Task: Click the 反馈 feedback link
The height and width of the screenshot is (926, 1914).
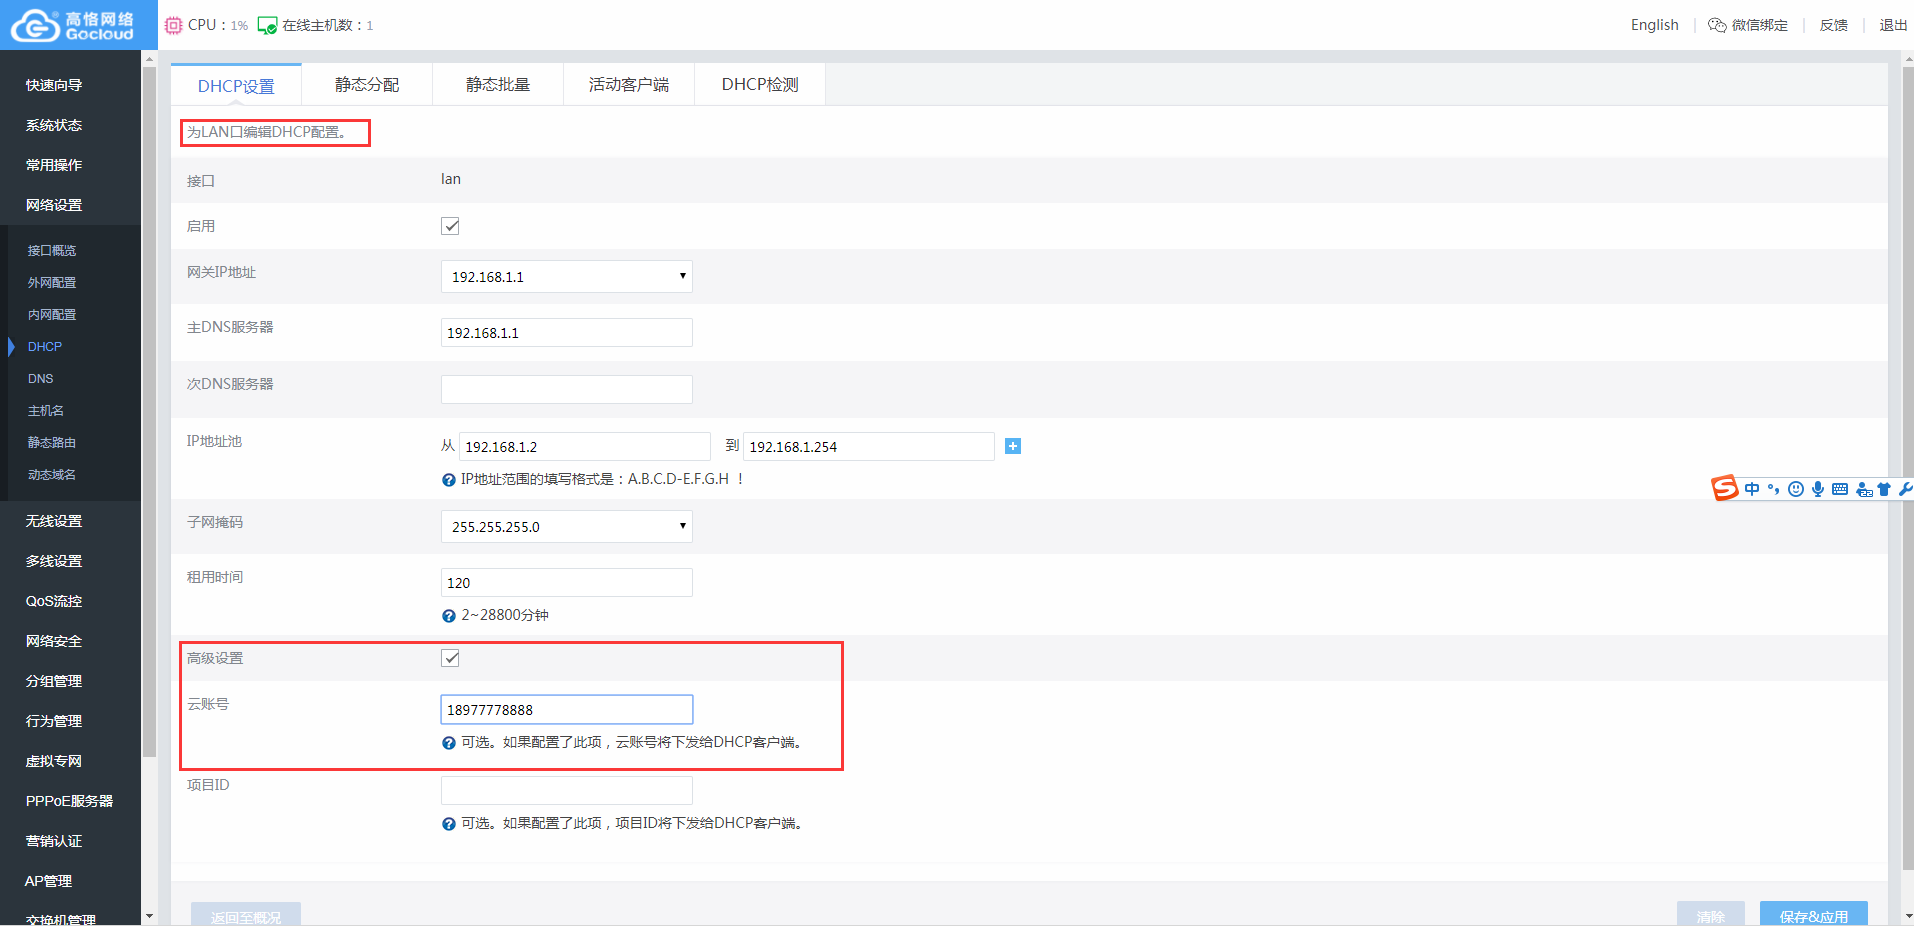Action: (x=1834, y=25)
